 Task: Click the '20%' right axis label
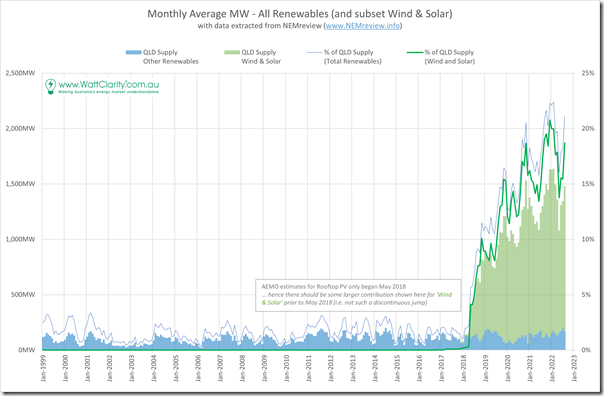tap(588, 129)
